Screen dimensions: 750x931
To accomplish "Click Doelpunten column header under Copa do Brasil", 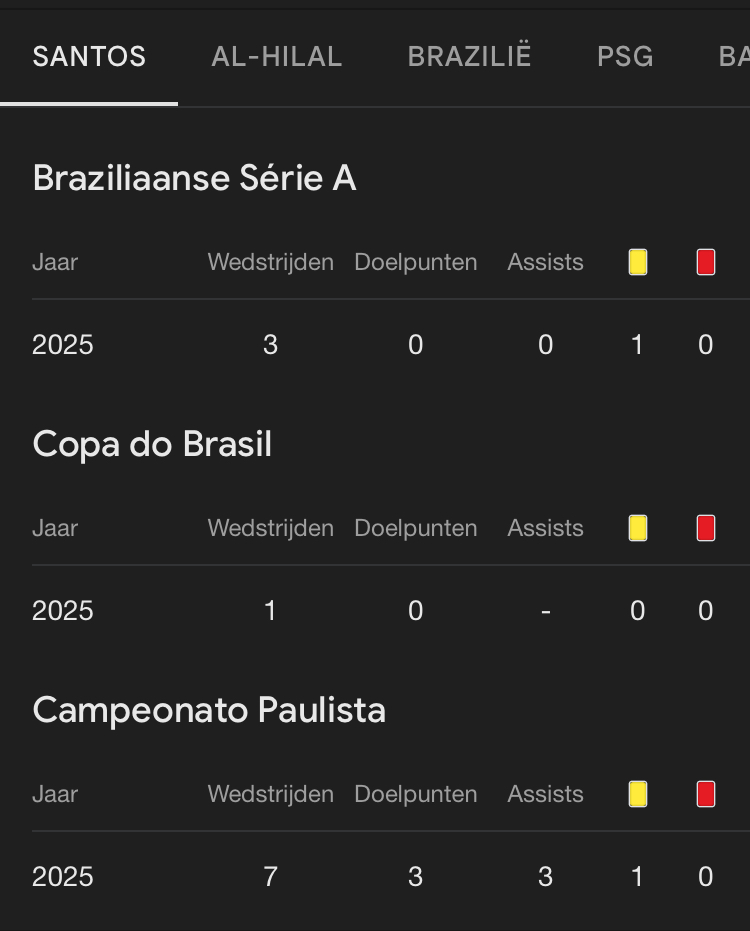I will tap(415, 528).
